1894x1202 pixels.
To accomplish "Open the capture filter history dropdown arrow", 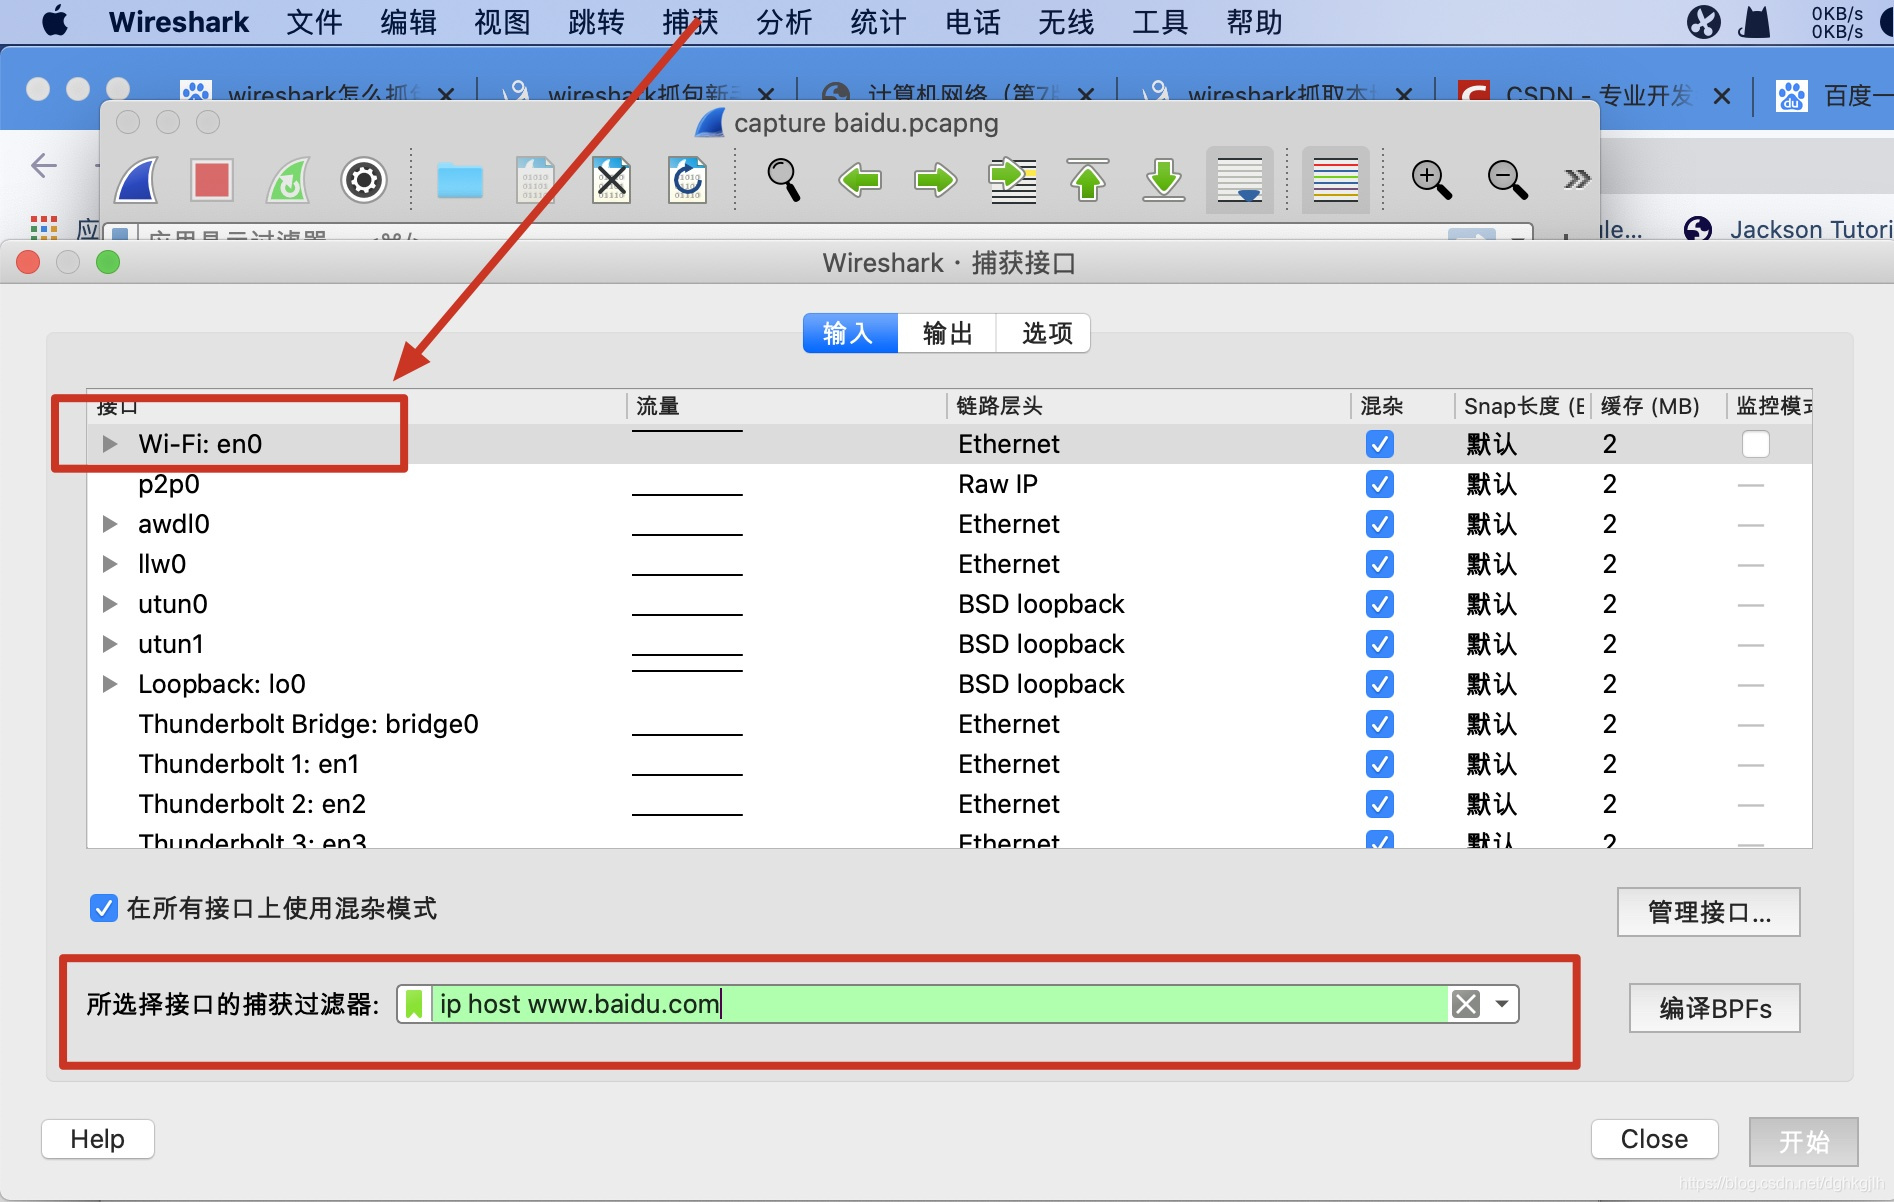I will tap(1501, 1004).
